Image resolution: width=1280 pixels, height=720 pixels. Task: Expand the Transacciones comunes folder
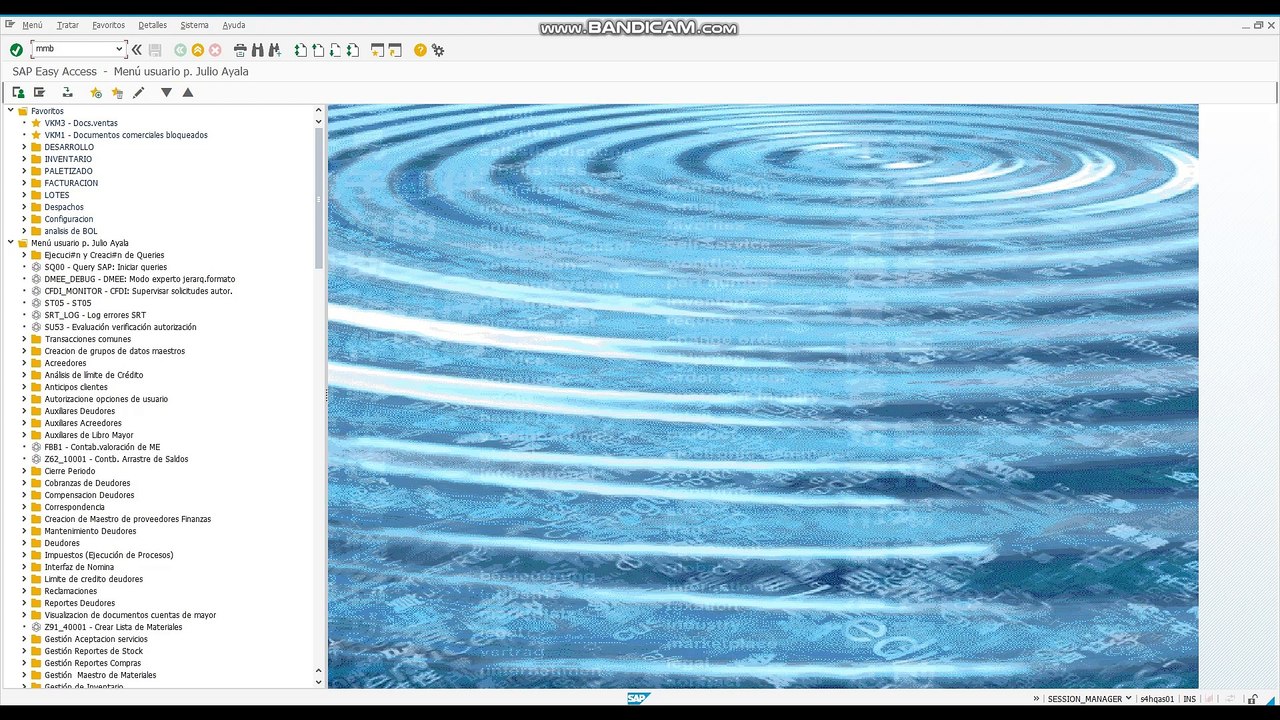point(24,339)
